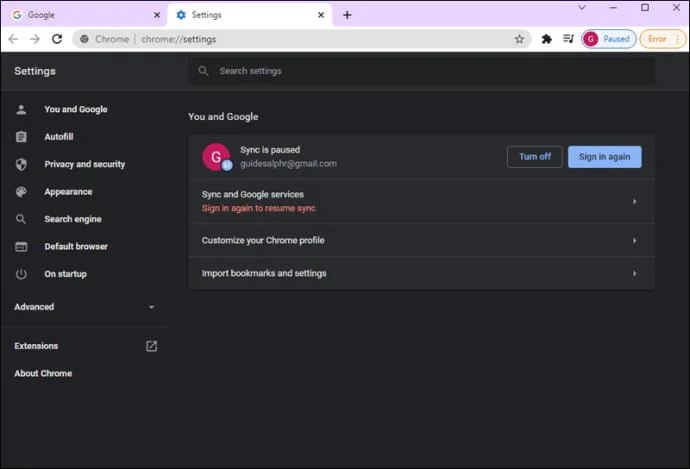Close the Google tab

(157, 15)
